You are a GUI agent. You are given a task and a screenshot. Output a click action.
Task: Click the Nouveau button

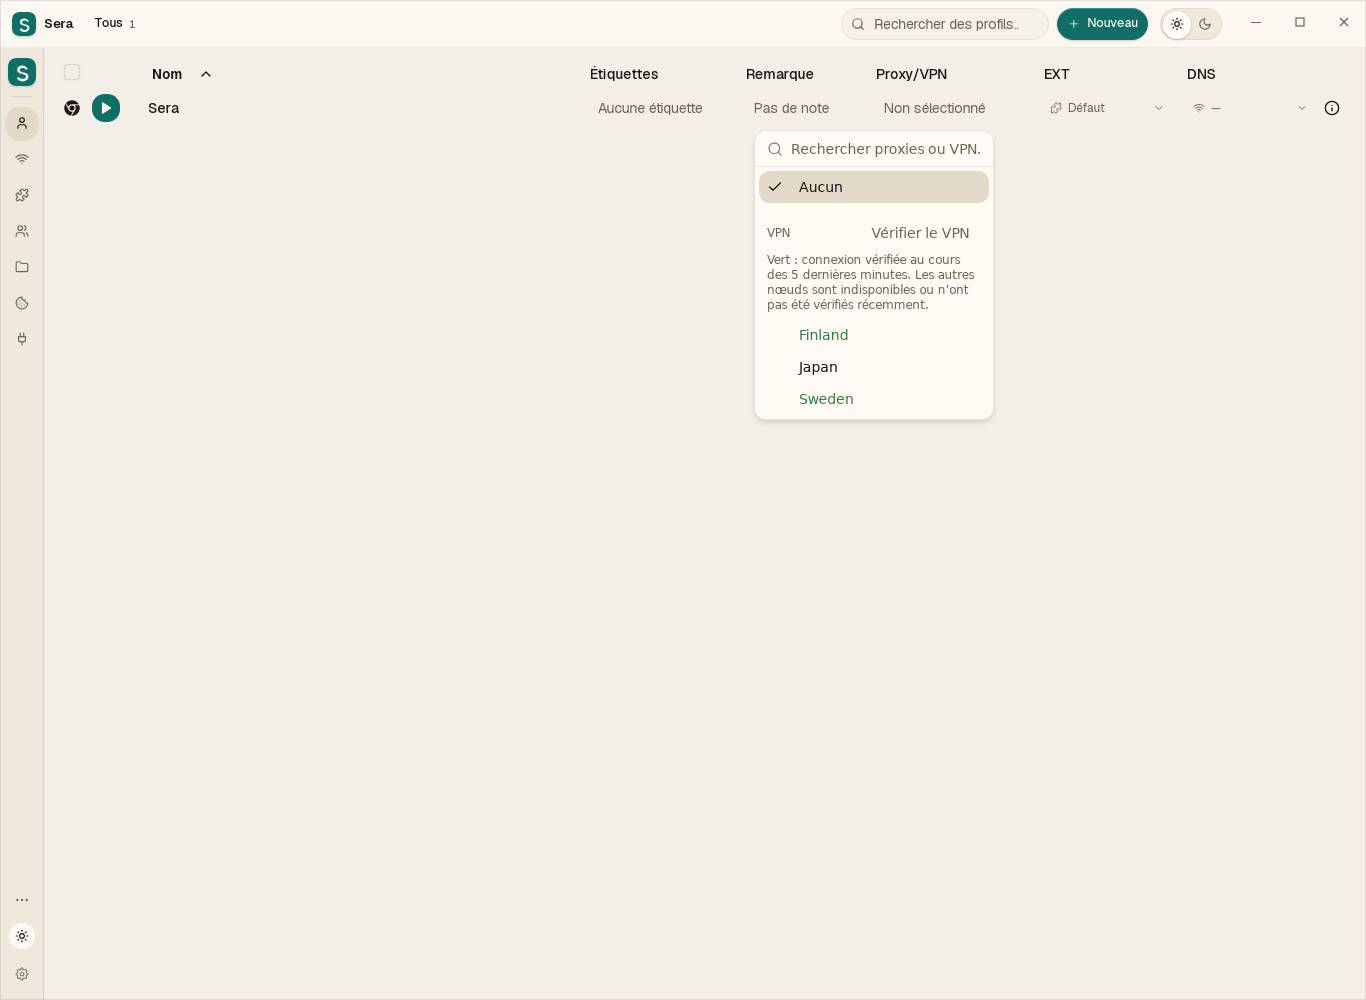1102,24
